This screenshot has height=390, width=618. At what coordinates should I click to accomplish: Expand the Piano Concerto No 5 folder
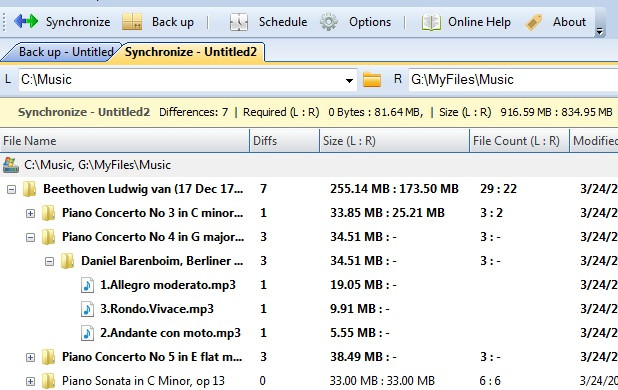click(x=30, y=358)
